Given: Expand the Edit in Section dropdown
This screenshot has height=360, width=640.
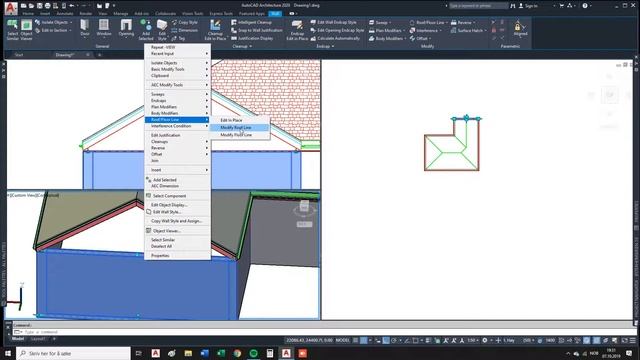Looking at the screenshot, I should point(70,30).
